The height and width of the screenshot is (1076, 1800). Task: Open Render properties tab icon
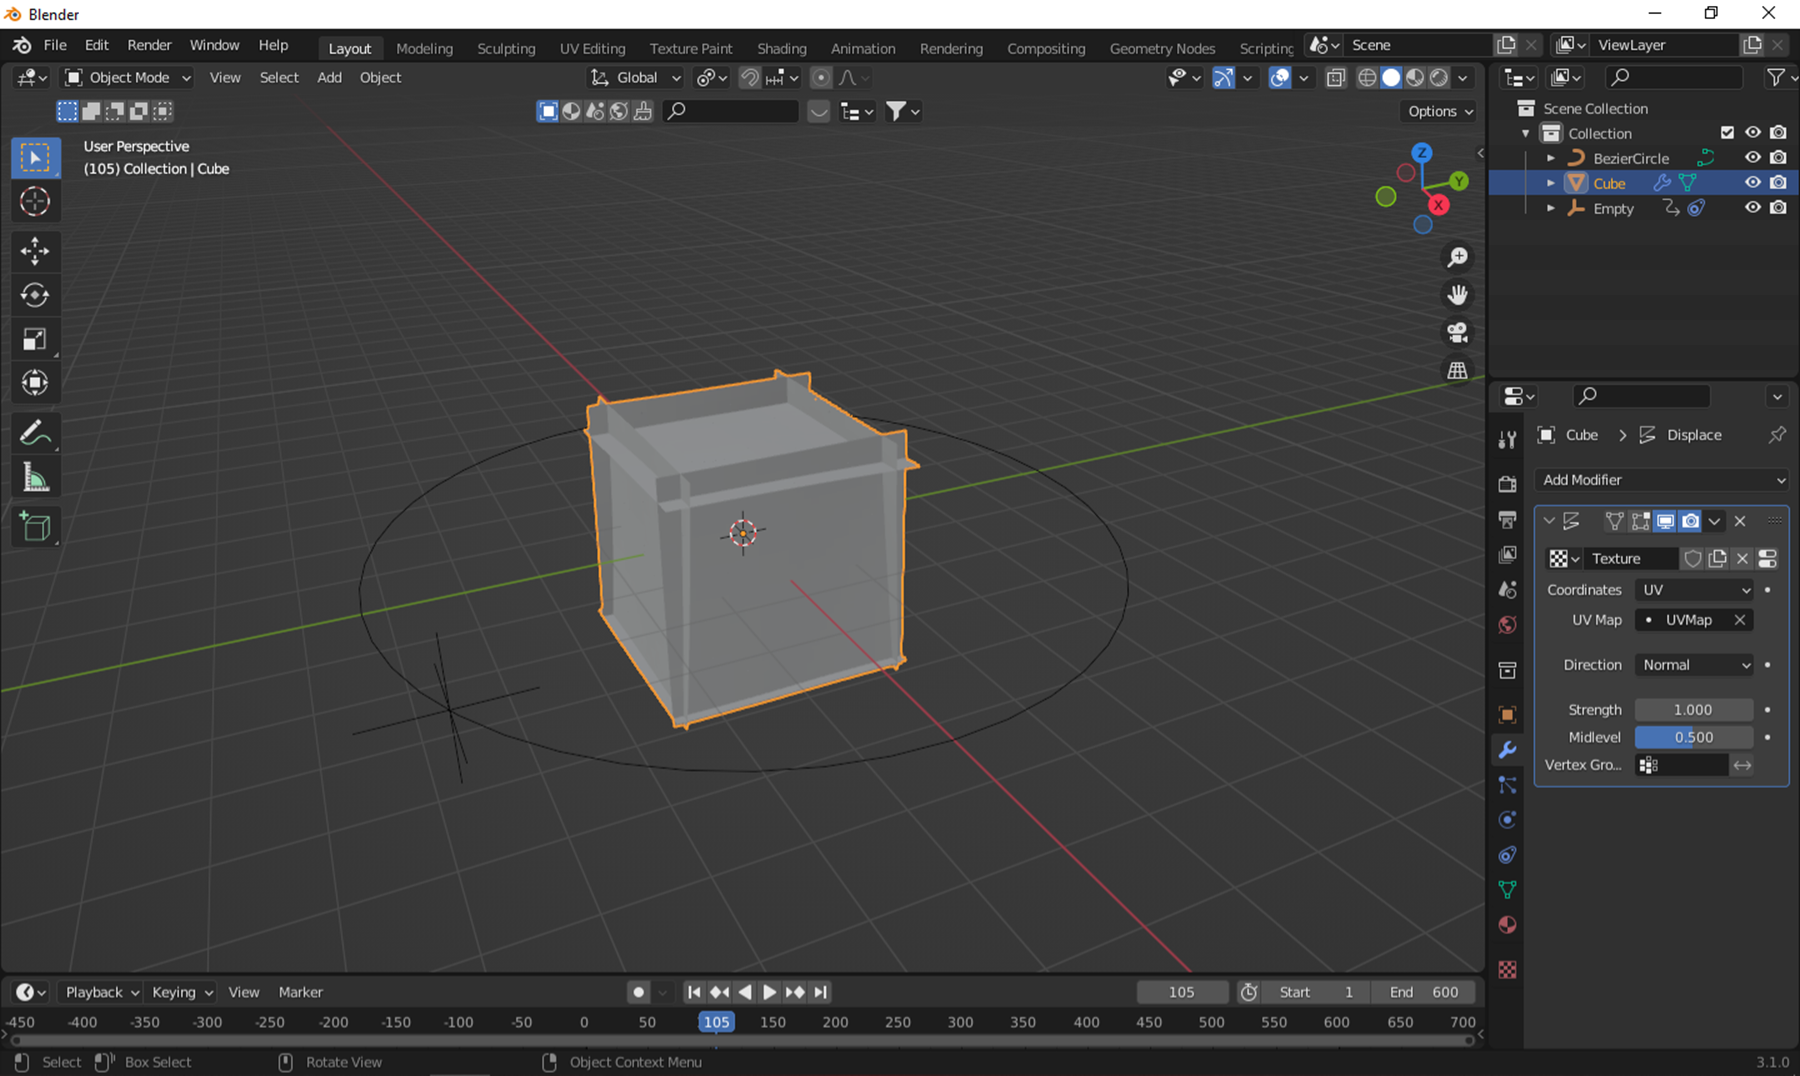[1507, 484]
